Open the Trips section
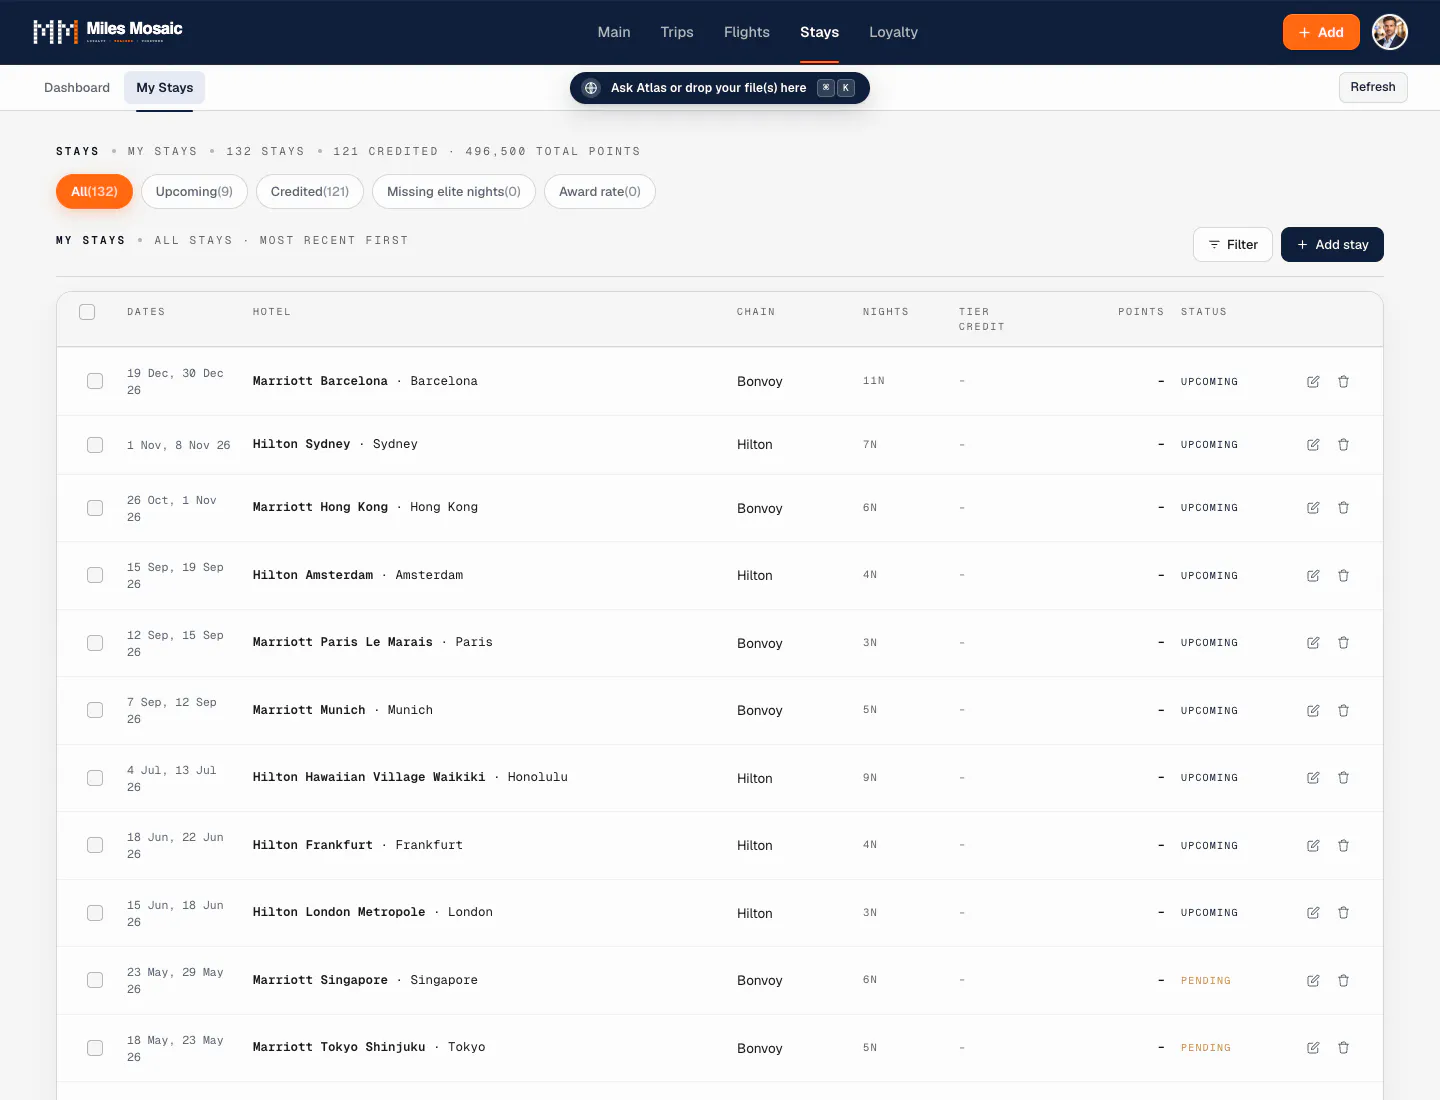The height and width of the screenshot is (1100, 1440). click(677, 32)
